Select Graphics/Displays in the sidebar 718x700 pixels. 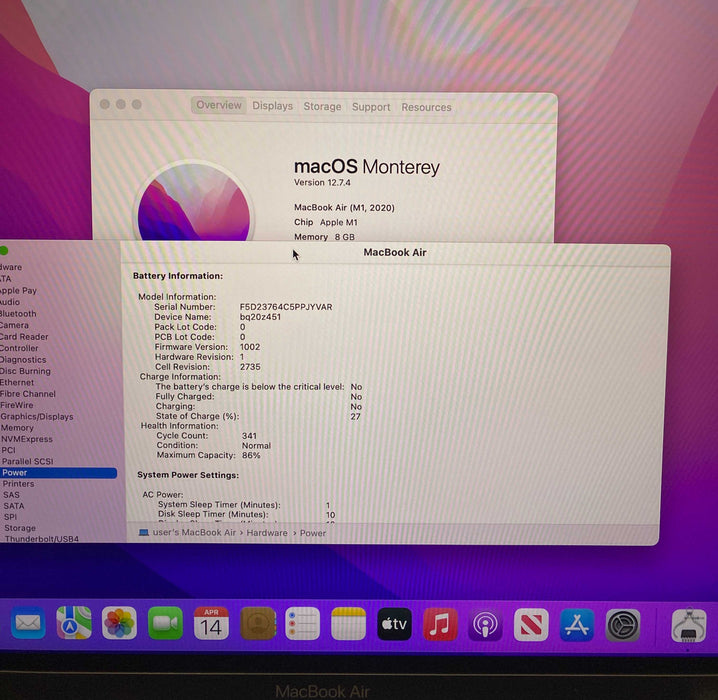[37, 416]
